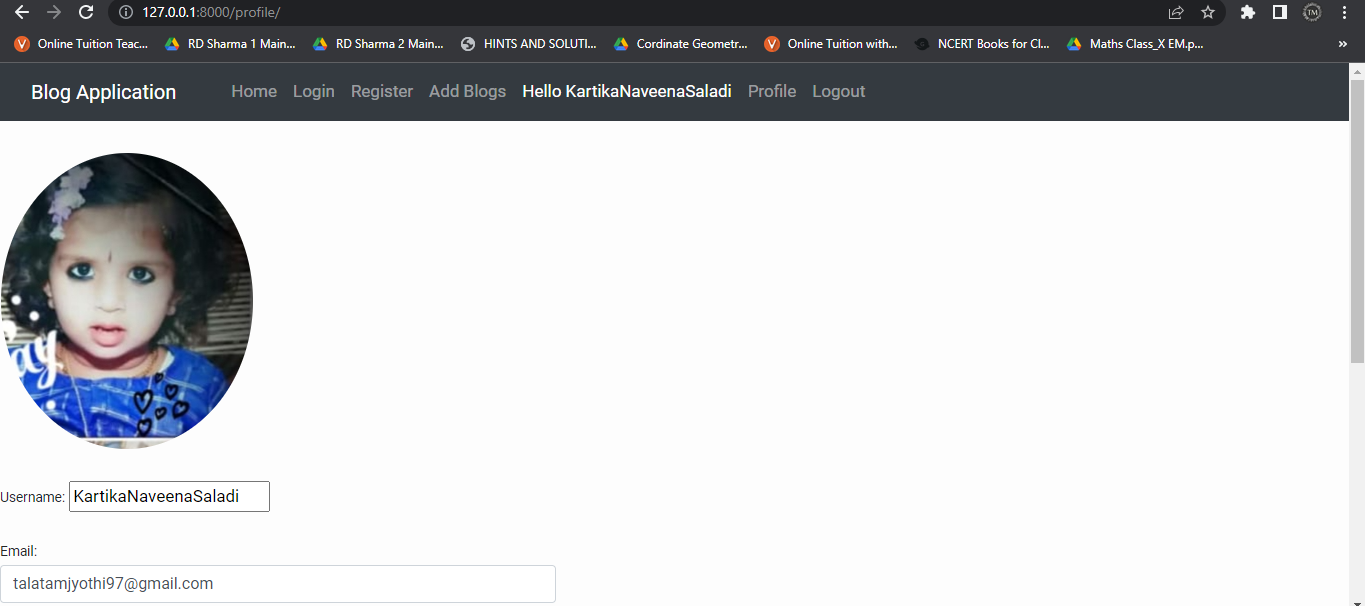
Task: Click the browser back navigation icon
Action: 21,13
